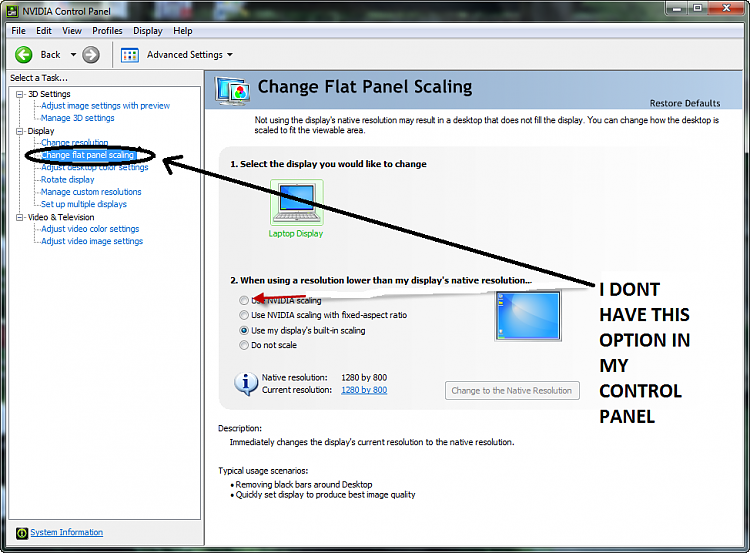Select Change flat panel scaling task
Image resolution: width=750 pixels, height=553 pixels.
pyautogui.click(x=88, y=155)
